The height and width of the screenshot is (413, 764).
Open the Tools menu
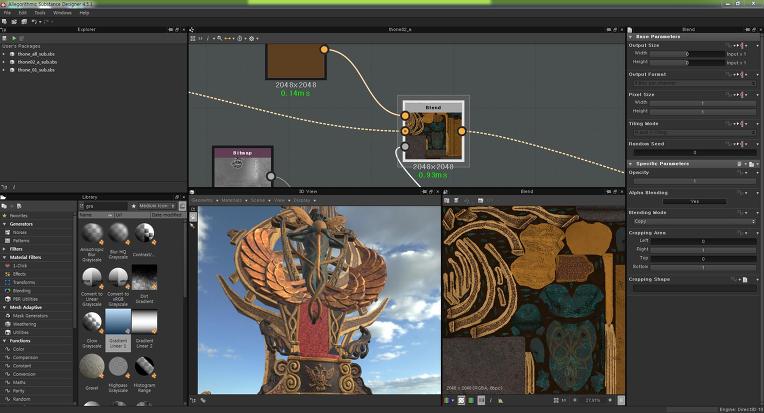pyautogui.click(x=40, y=13)
